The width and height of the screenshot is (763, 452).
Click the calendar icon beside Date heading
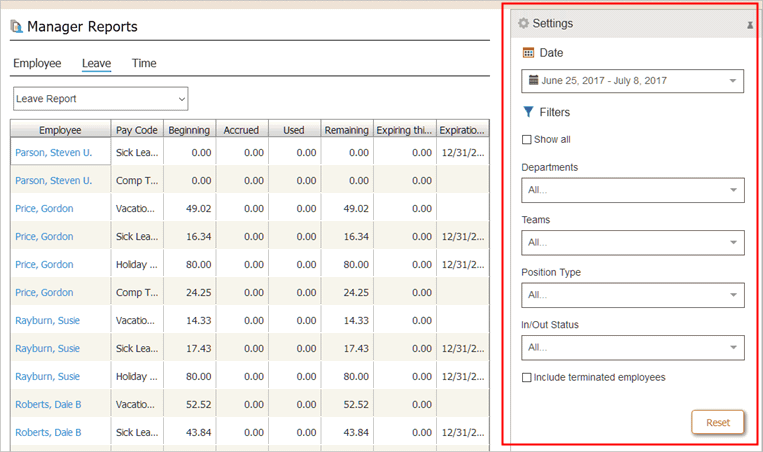pos(529,53)
